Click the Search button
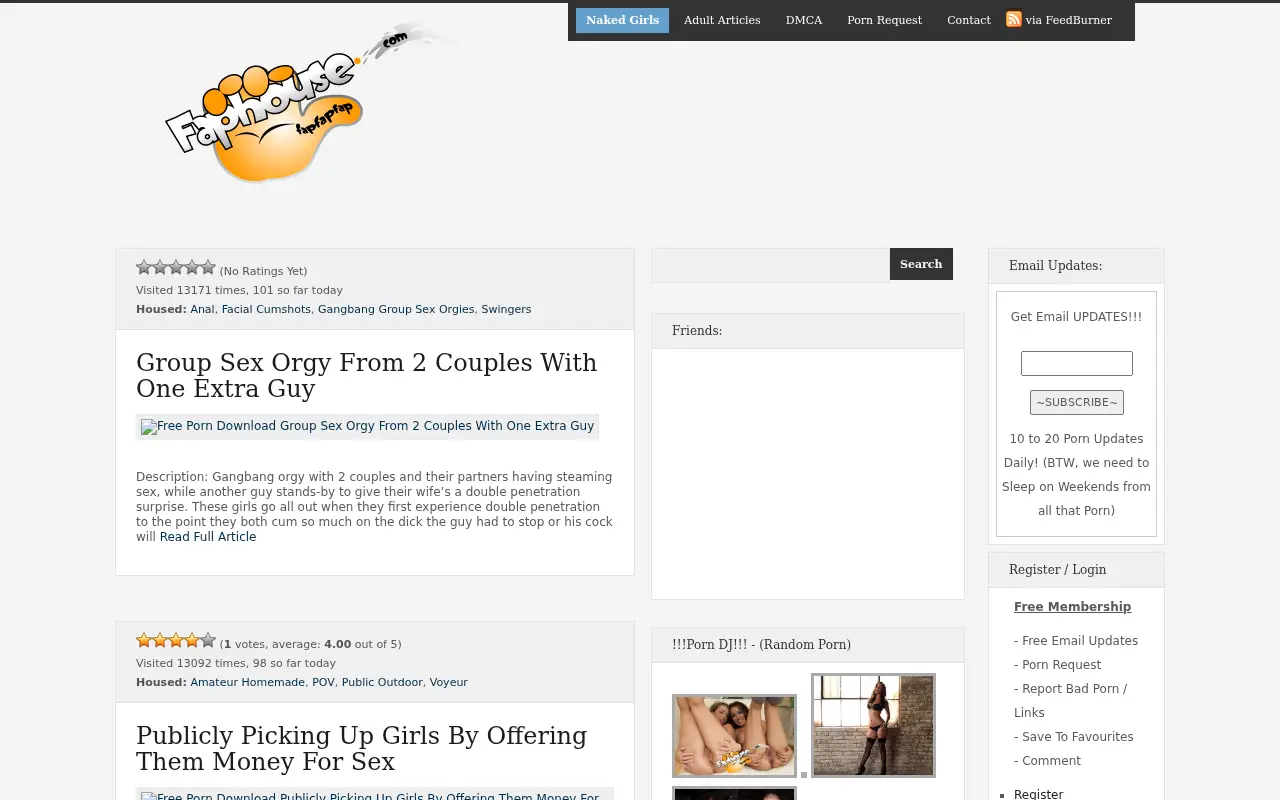The image size is (1280, 800). click(921, 264)
